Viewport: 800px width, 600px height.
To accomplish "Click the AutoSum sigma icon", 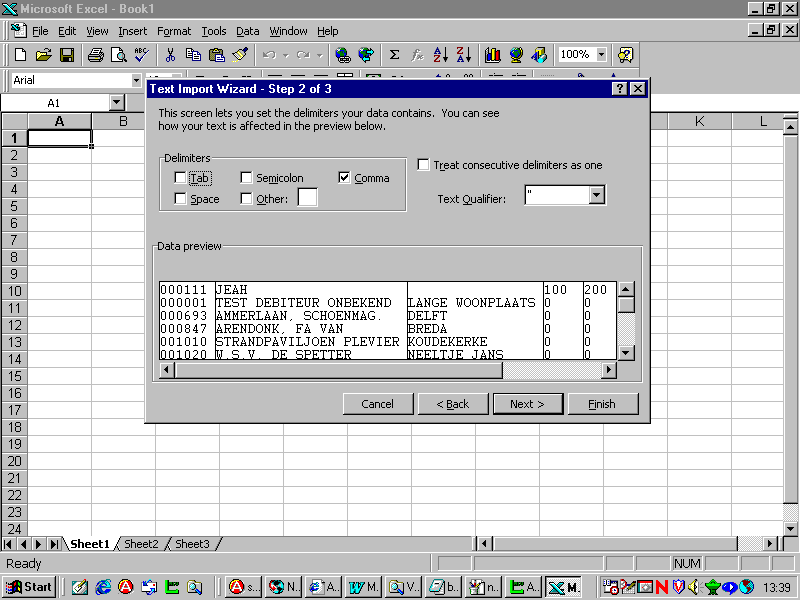I will click(394, 55).
